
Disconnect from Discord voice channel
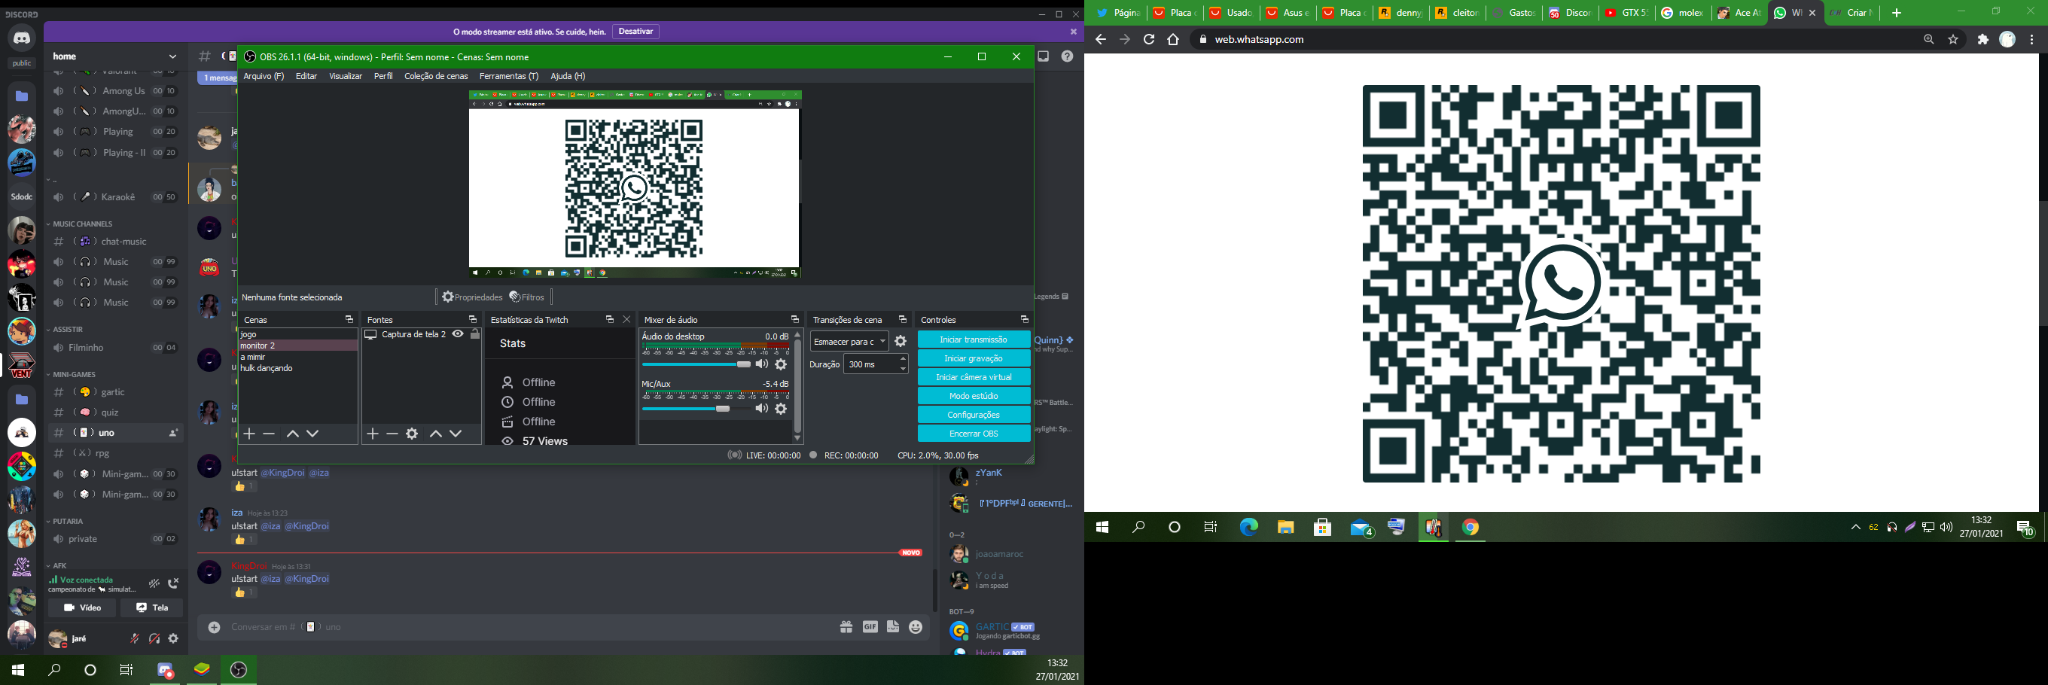[173, 583]
